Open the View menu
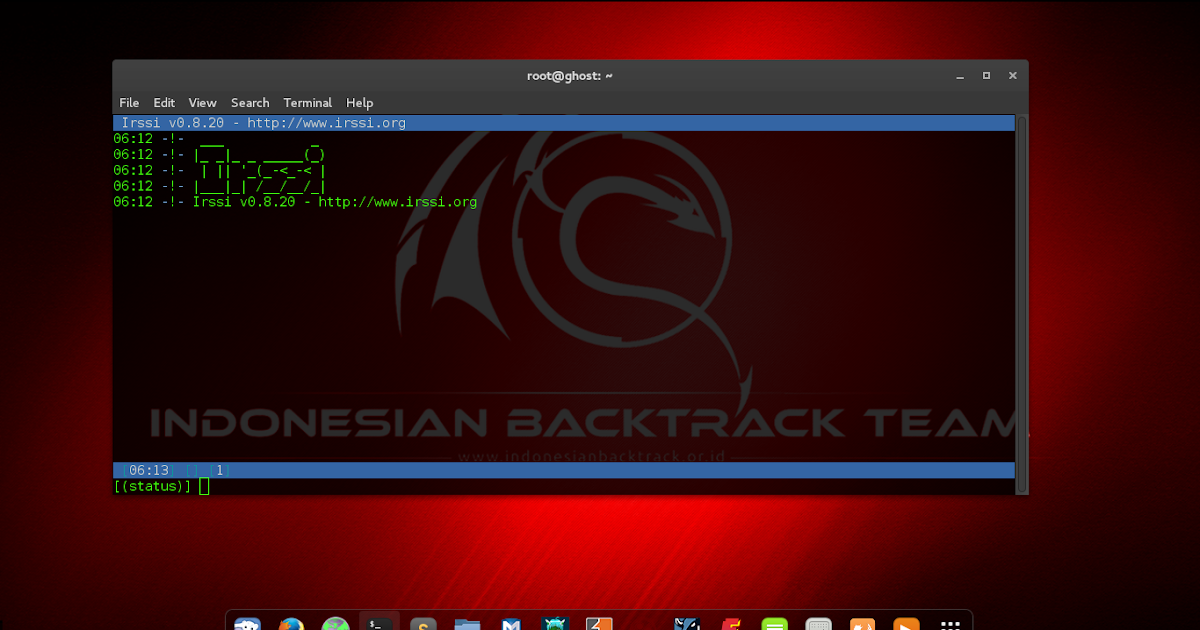Viewport: 1200px width, 630px height. pos(202,103)
